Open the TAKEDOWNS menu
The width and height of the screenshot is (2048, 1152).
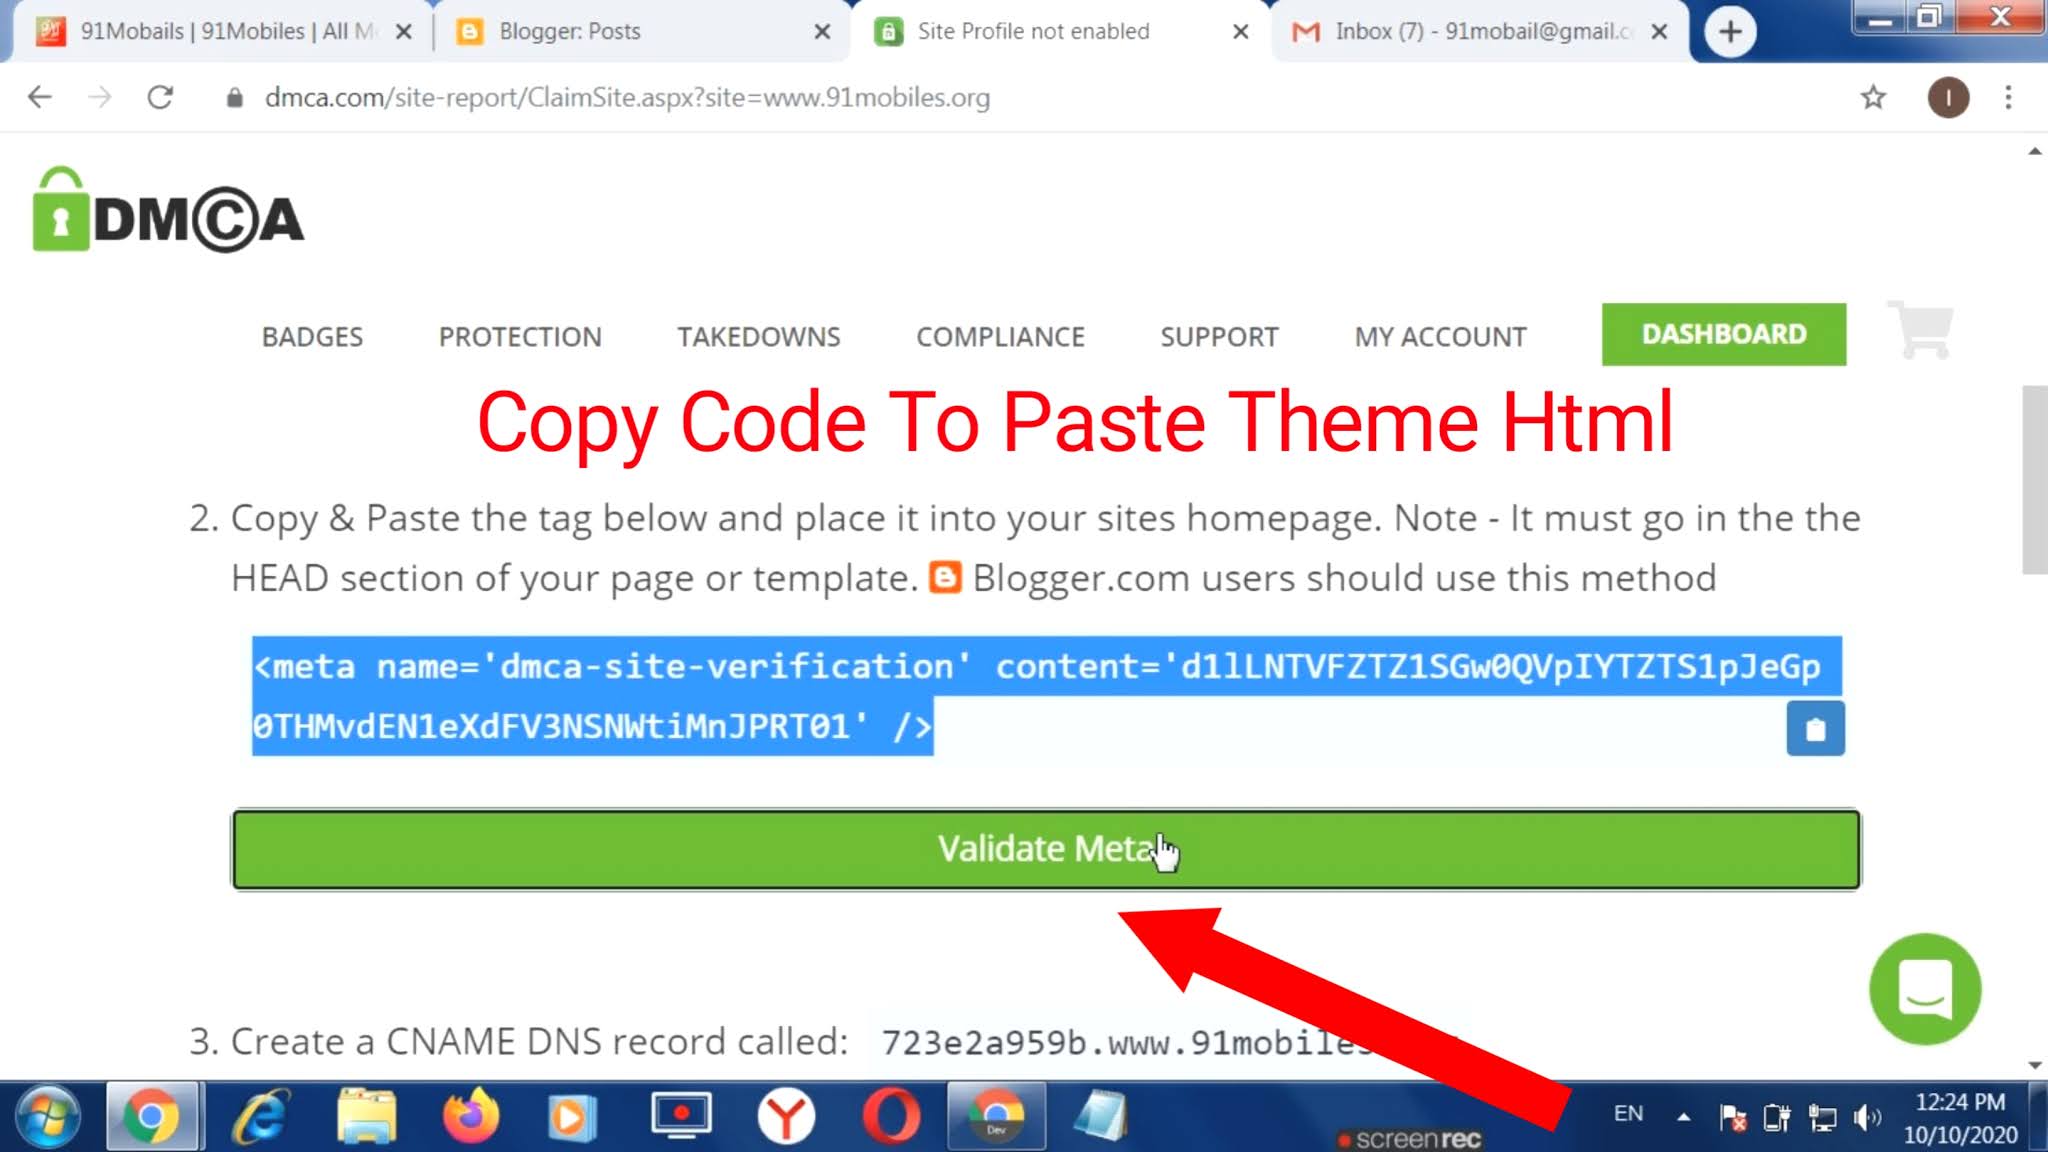[x=758, y=337]
